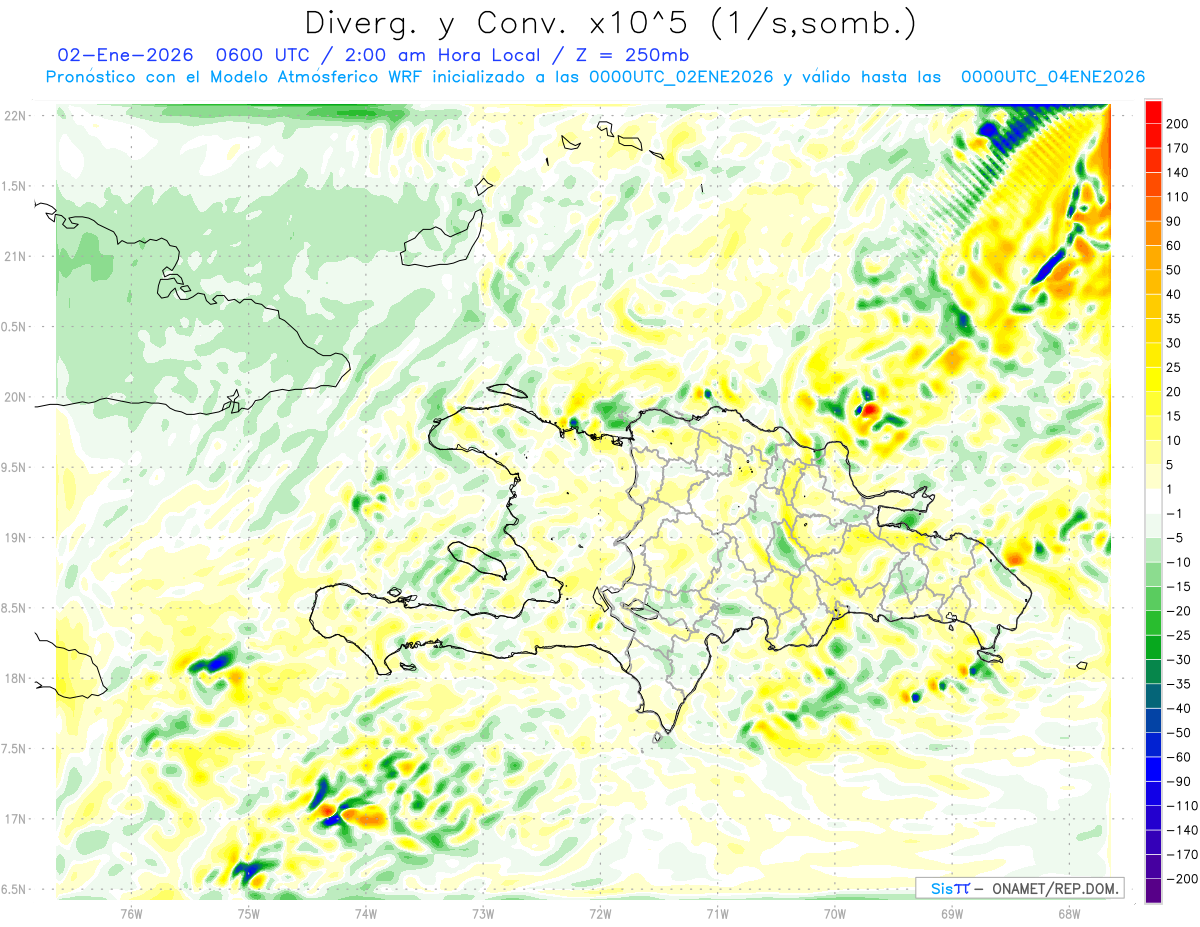This screenshot has height=927, width=1200.
Task: Click the '9.5N' latitude label
Action: 15,467
